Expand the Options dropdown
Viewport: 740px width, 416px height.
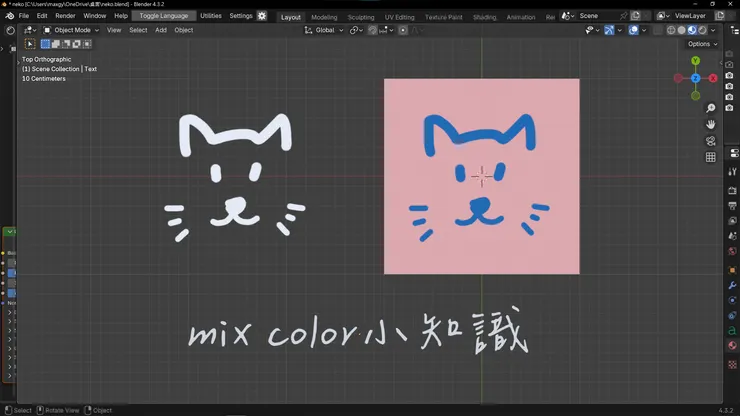pos(702,44)
